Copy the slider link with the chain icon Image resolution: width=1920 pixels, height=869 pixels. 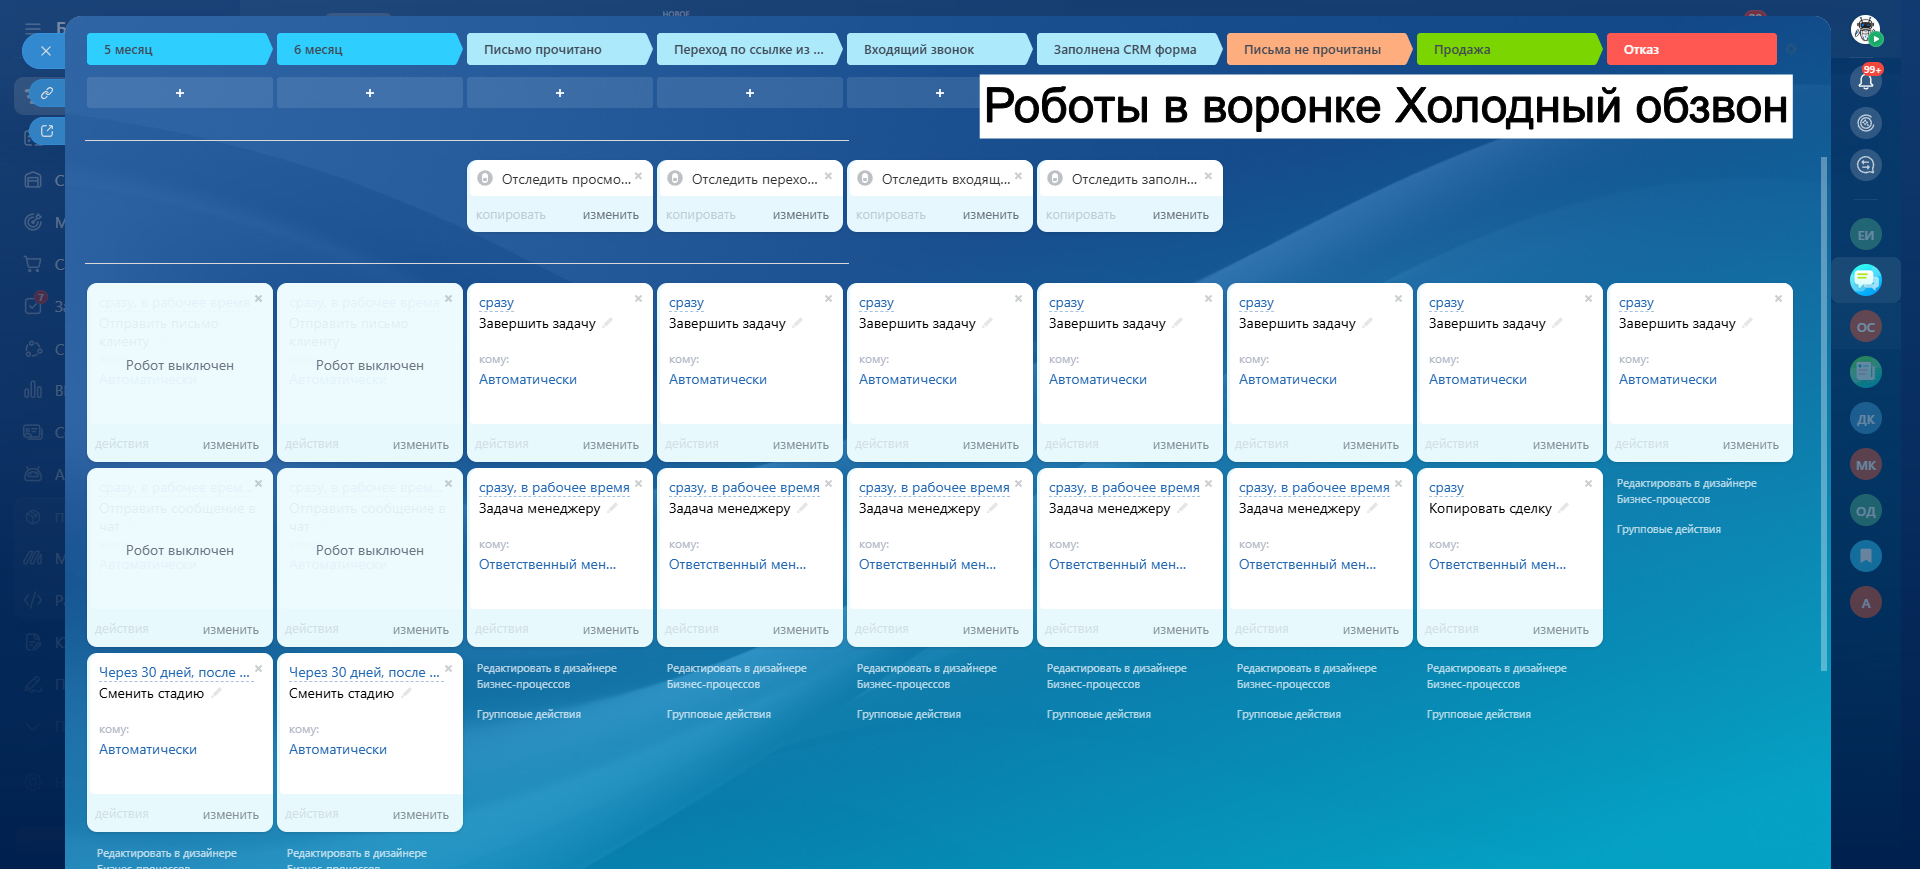pos(46,93)
